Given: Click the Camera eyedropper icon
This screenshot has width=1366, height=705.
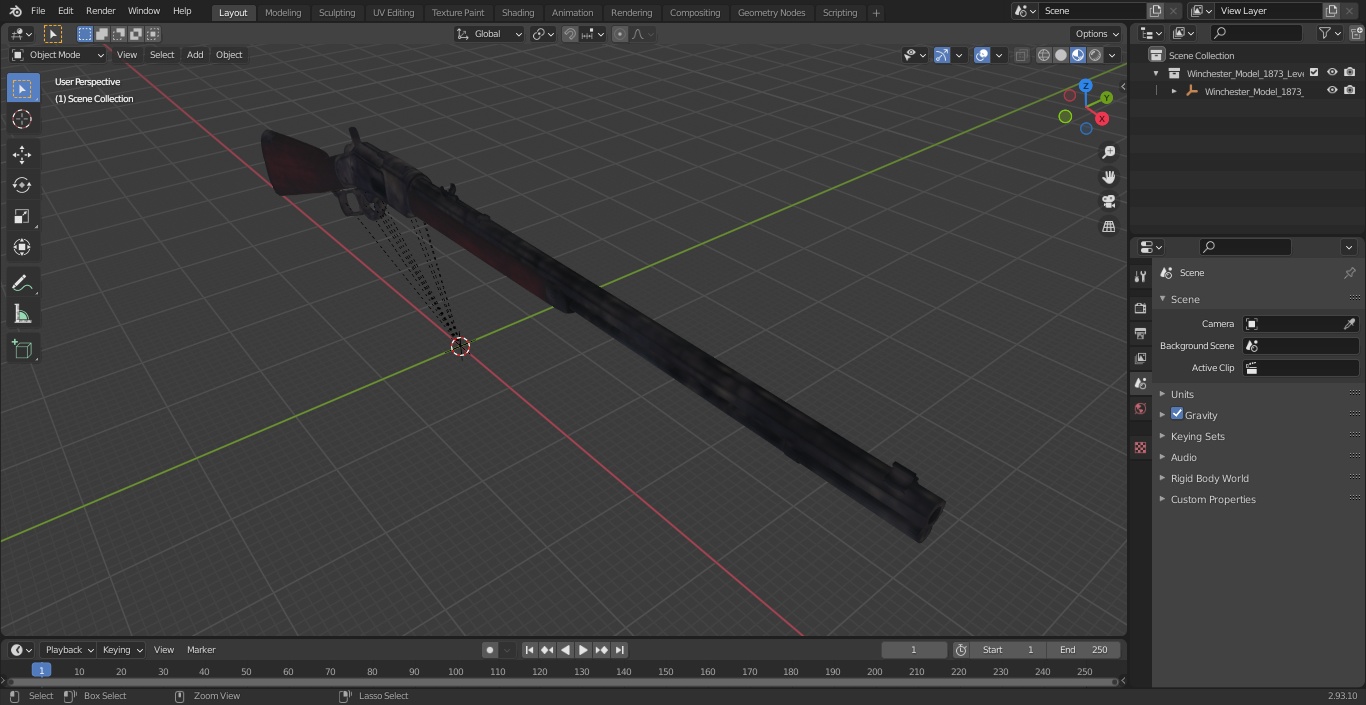Looking at the screenshot, I should point(1349,324).
